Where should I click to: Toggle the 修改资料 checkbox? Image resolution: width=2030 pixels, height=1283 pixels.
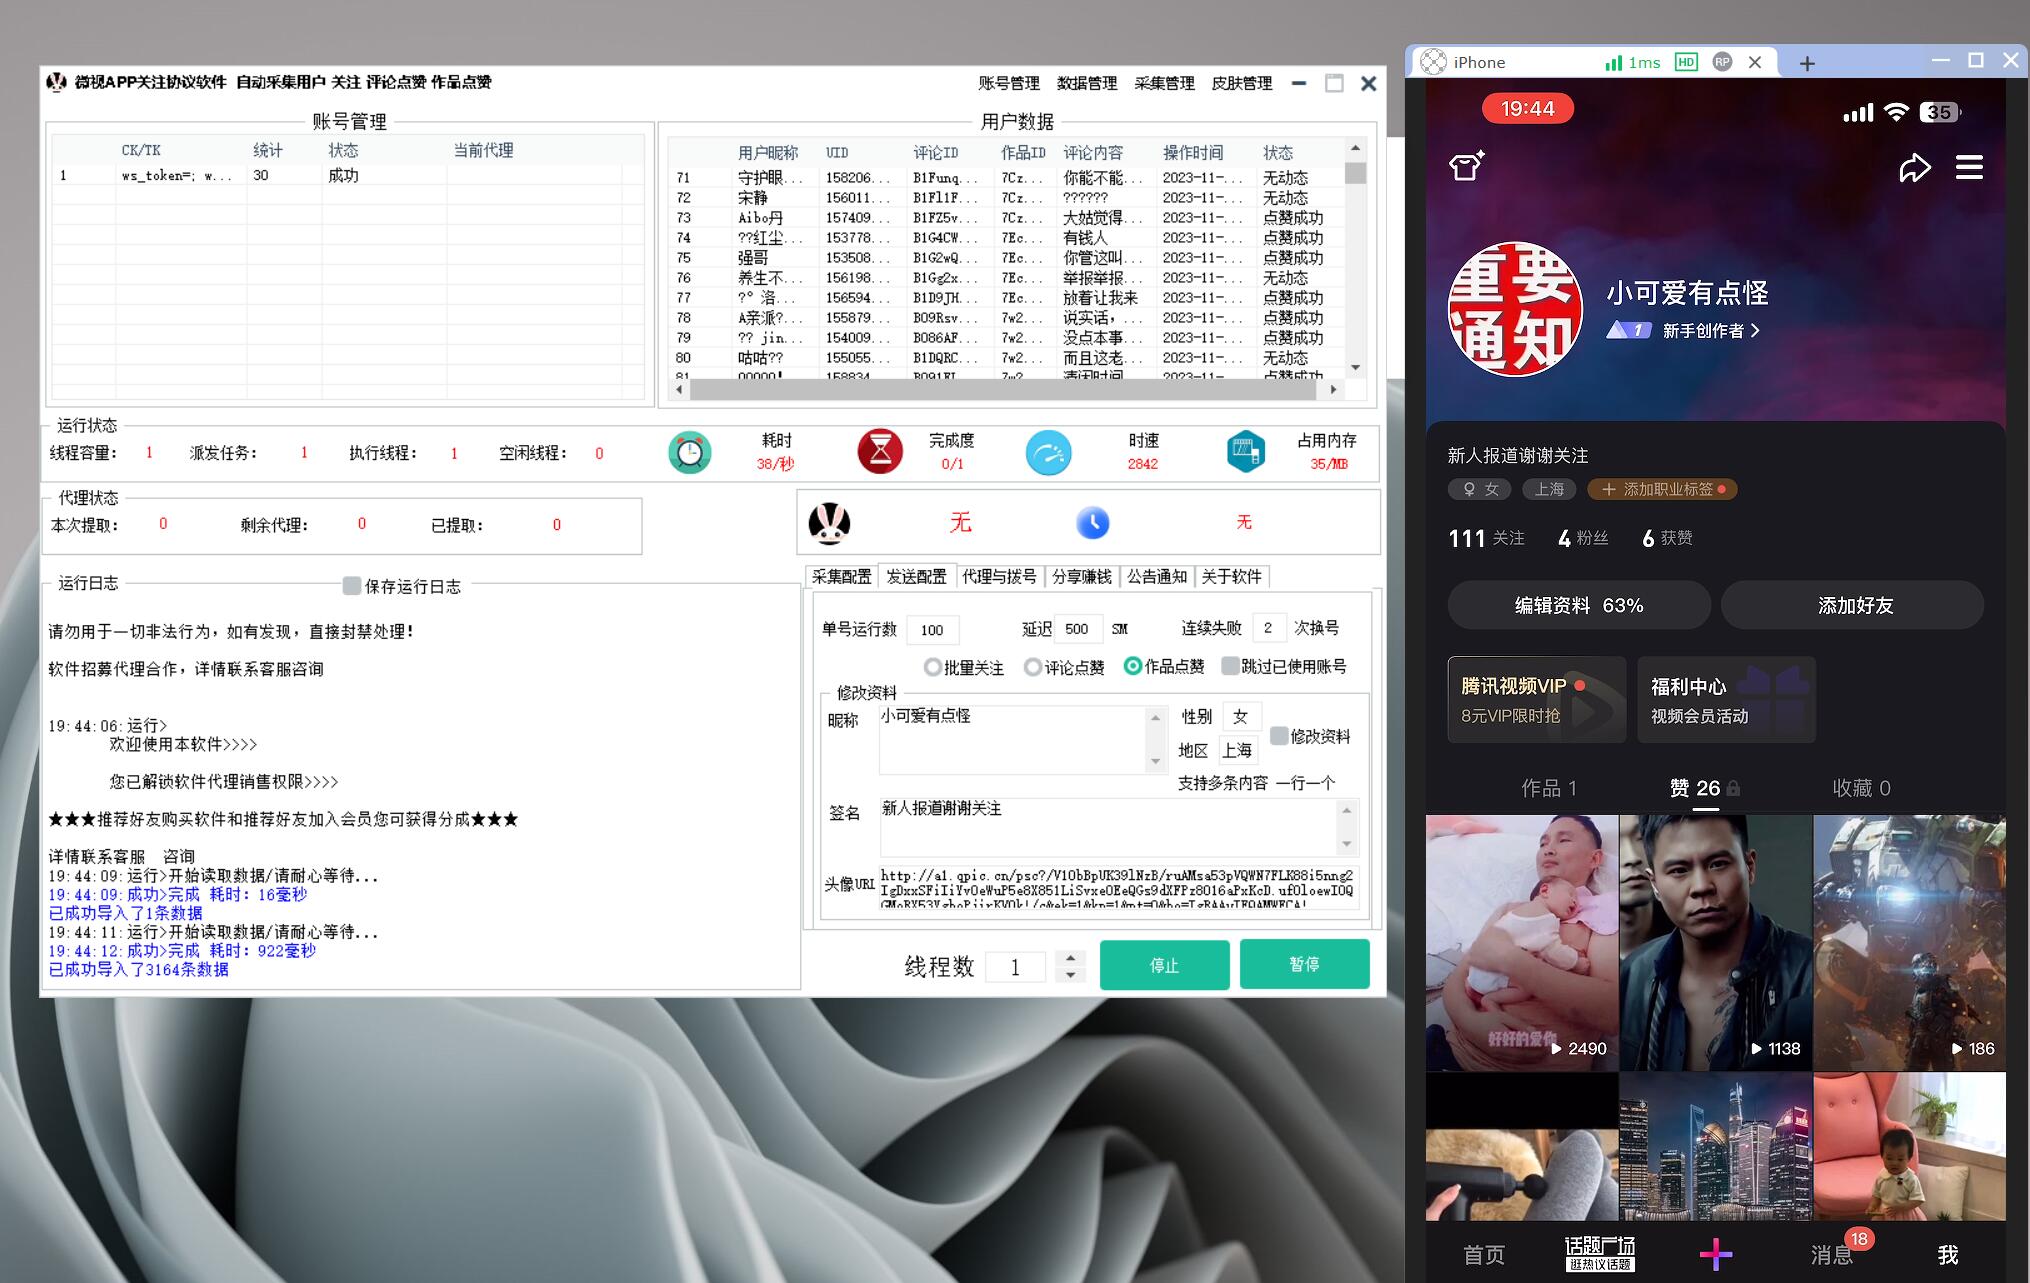pos(1279,736)
